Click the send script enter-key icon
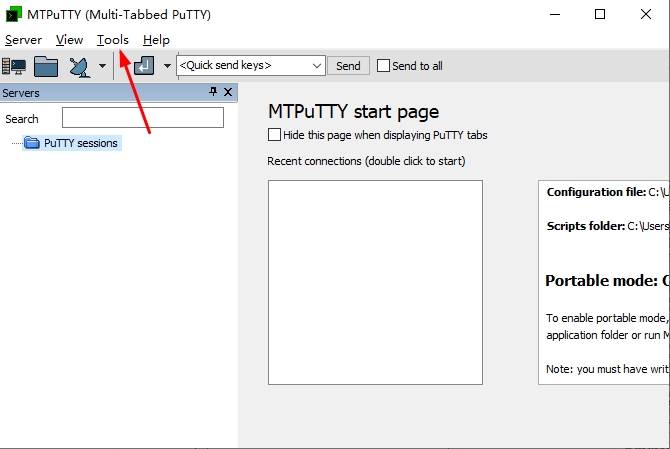The width and height of the screenshot is (670, 449). (144, 66)
